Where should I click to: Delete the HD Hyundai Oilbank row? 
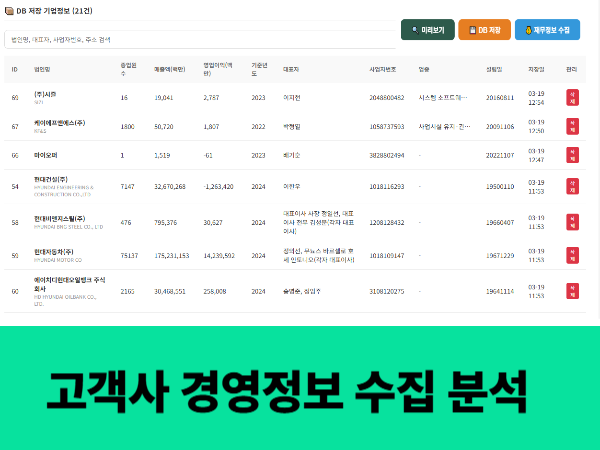tap(572, 291)
